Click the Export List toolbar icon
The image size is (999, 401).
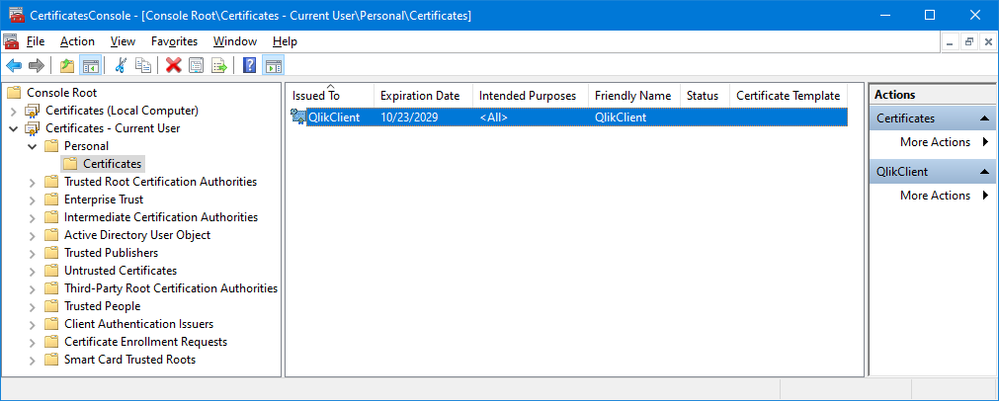pos(219,65)
